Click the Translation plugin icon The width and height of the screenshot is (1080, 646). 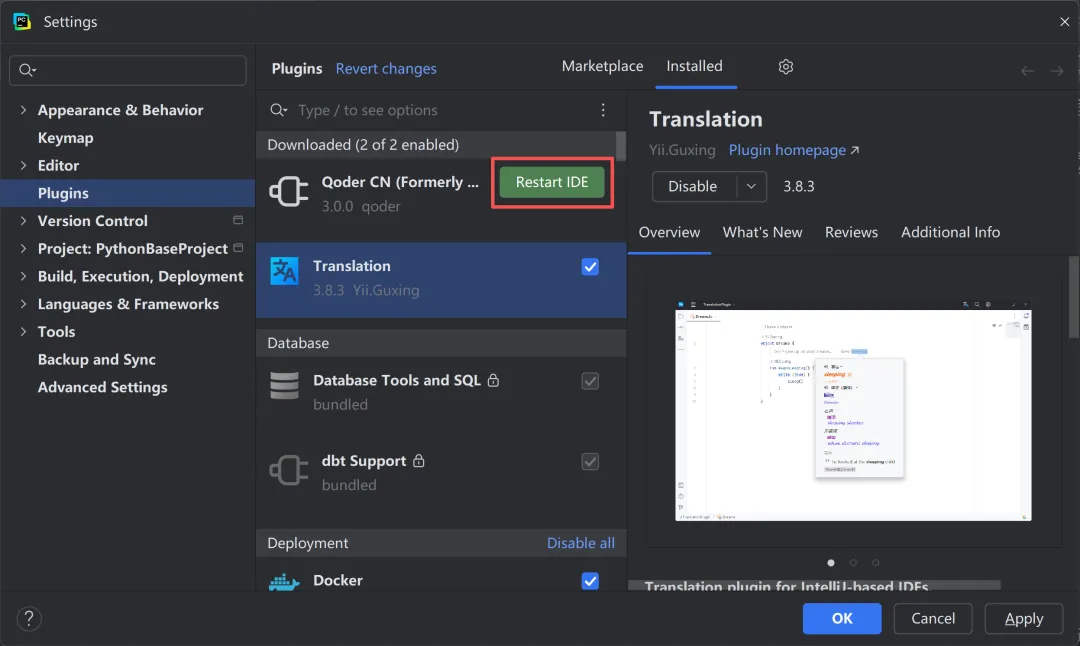click(x=284, y=271)
